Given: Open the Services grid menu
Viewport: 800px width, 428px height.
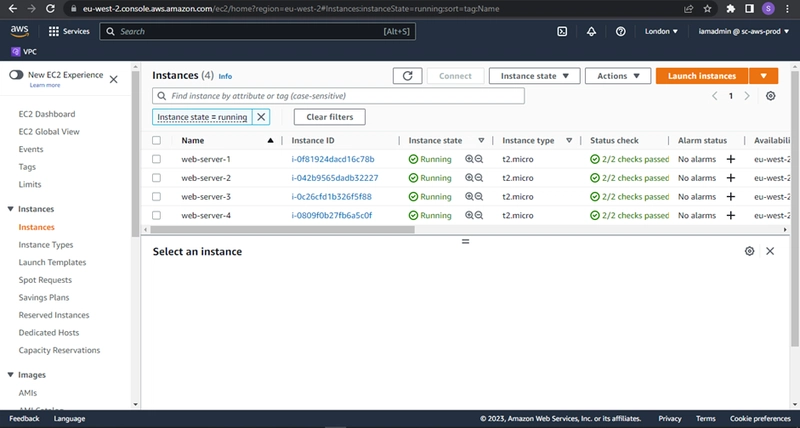Looking at the screenshot, I should click(x=69, y=32).
